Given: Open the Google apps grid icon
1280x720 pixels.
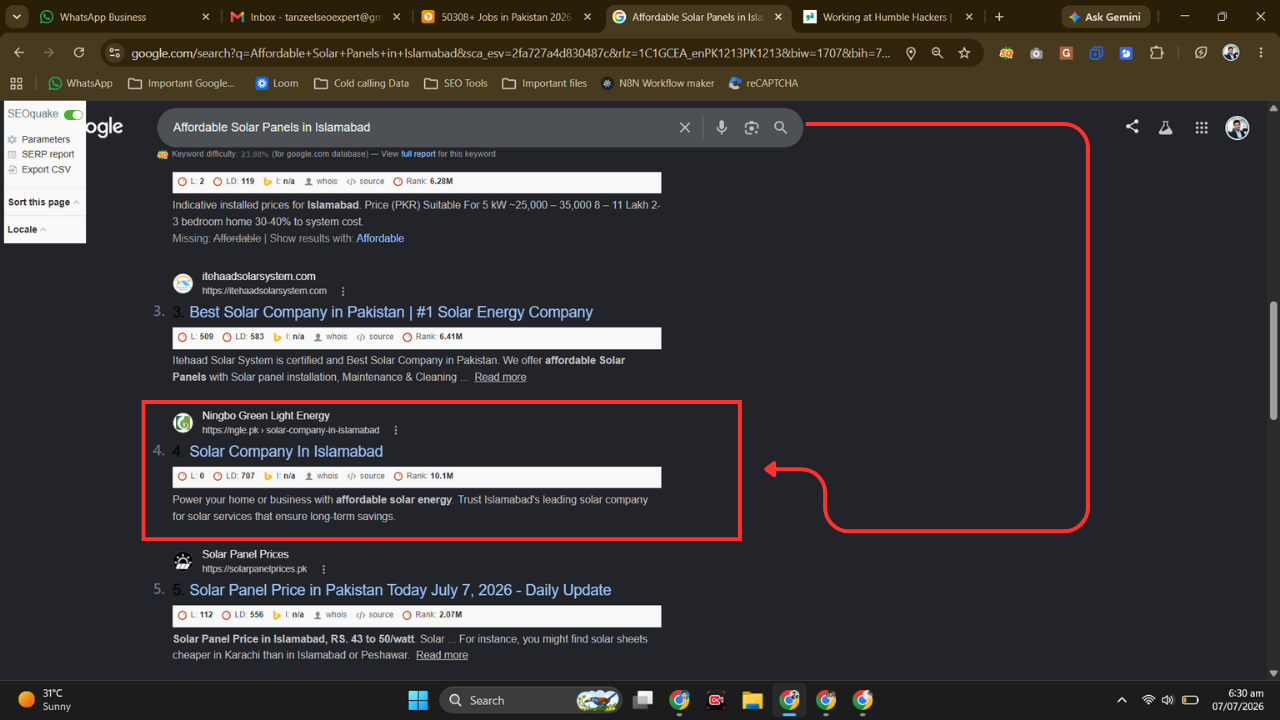Looking at the screenshot, I should tap(1201, 127).
